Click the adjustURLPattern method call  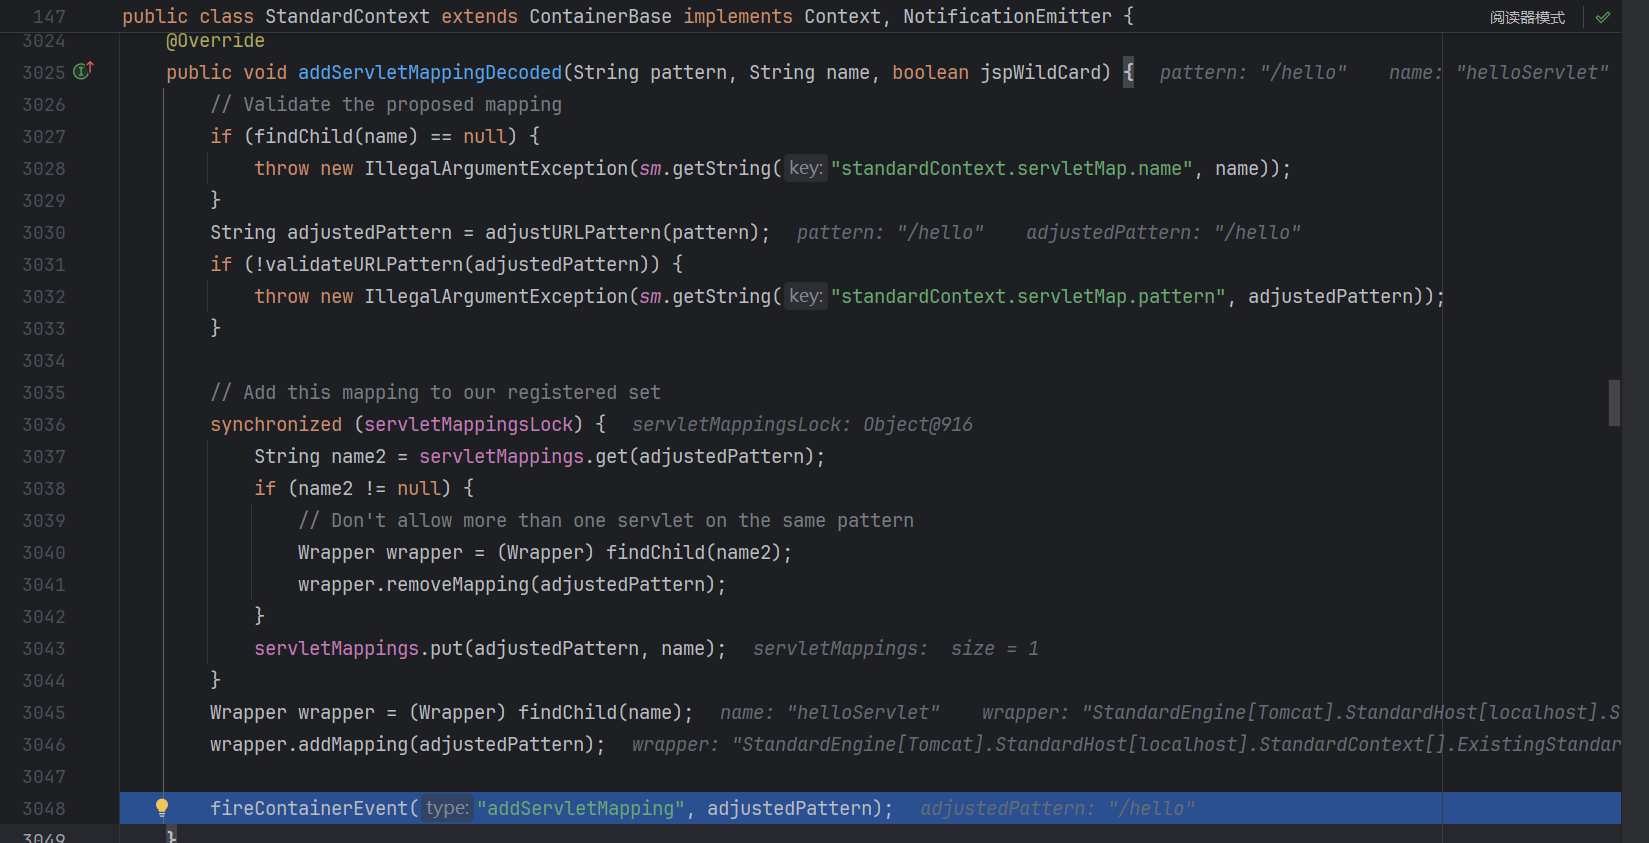(x=573, y=233)
